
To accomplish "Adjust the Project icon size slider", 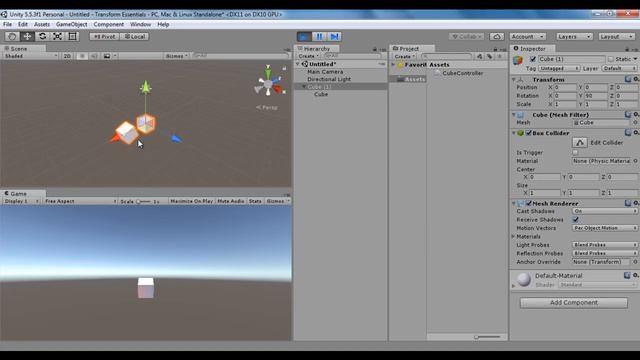I will point(487,337).
